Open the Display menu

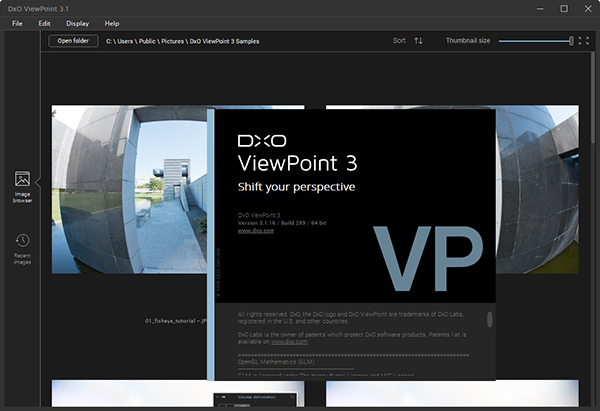coord(77,23)
